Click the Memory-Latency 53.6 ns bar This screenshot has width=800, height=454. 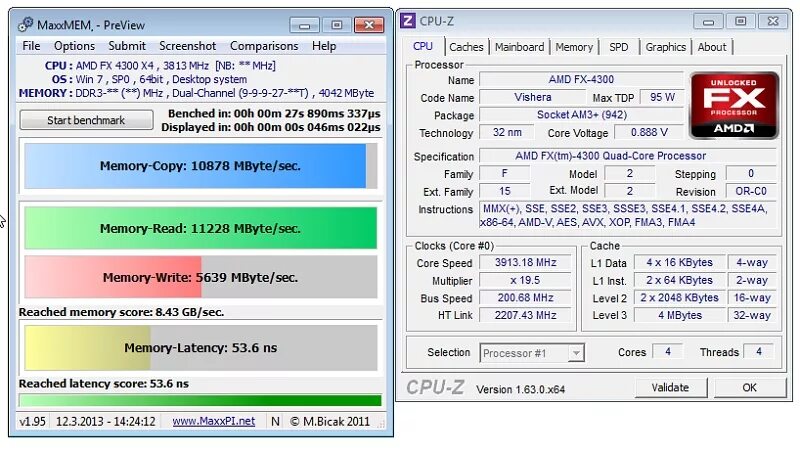(x=201, y=347)
